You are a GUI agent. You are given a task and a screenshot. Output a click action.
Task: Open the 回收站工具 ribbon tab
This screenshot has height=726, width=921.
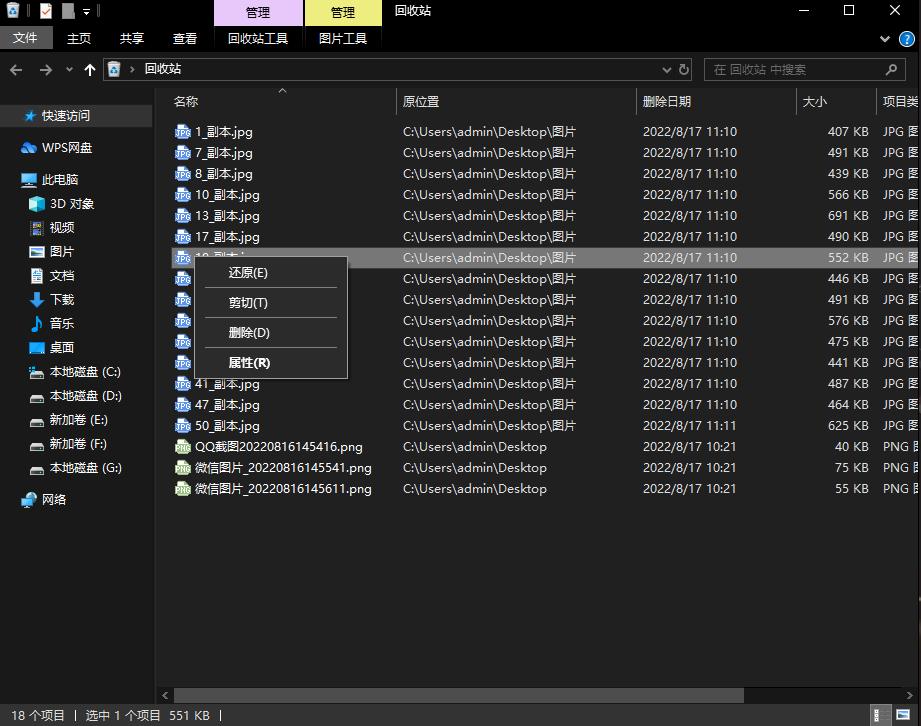[x=258, y=39]
